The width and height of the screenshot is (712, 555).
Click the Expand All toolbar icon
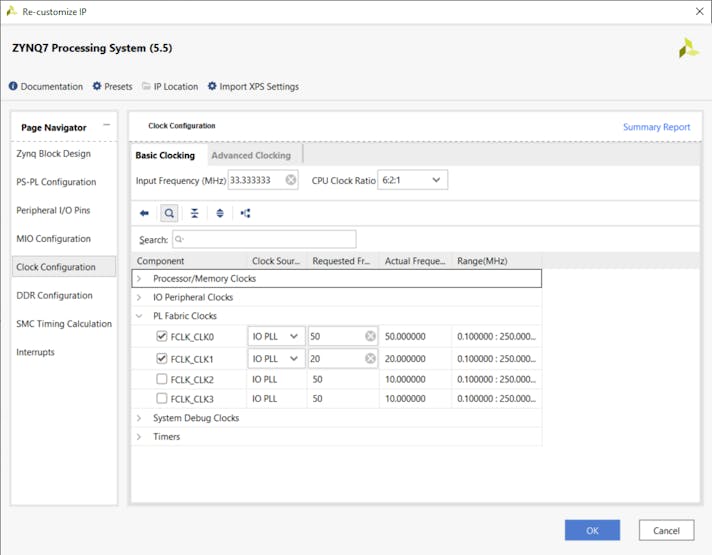pos(220,213)
